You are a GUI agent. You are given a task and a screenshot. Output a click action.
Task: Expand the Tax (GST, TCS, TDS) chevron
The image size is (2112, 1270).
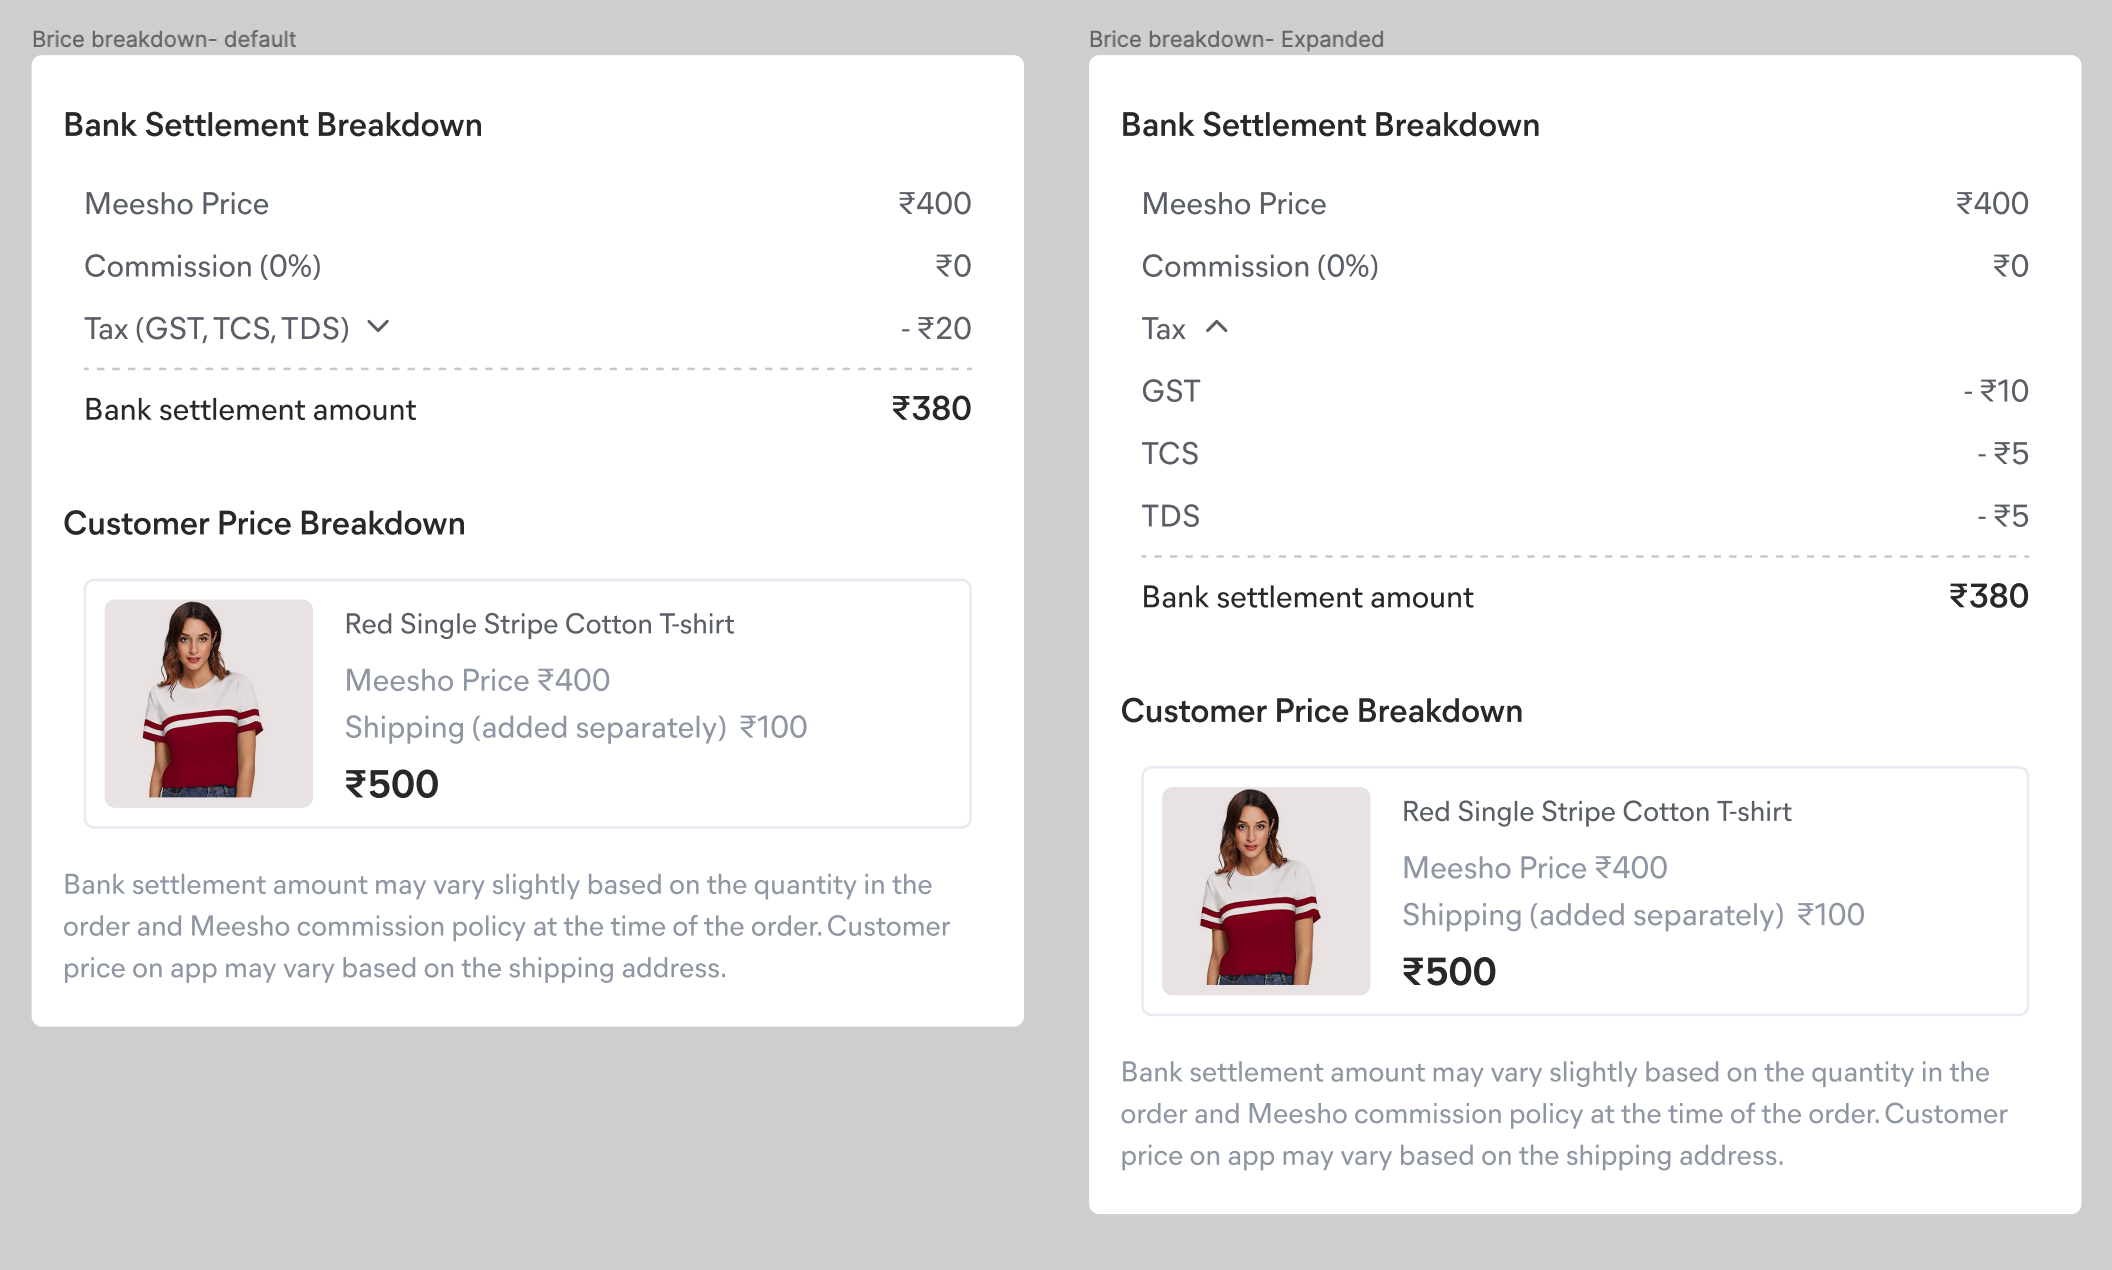click(378, 327)
